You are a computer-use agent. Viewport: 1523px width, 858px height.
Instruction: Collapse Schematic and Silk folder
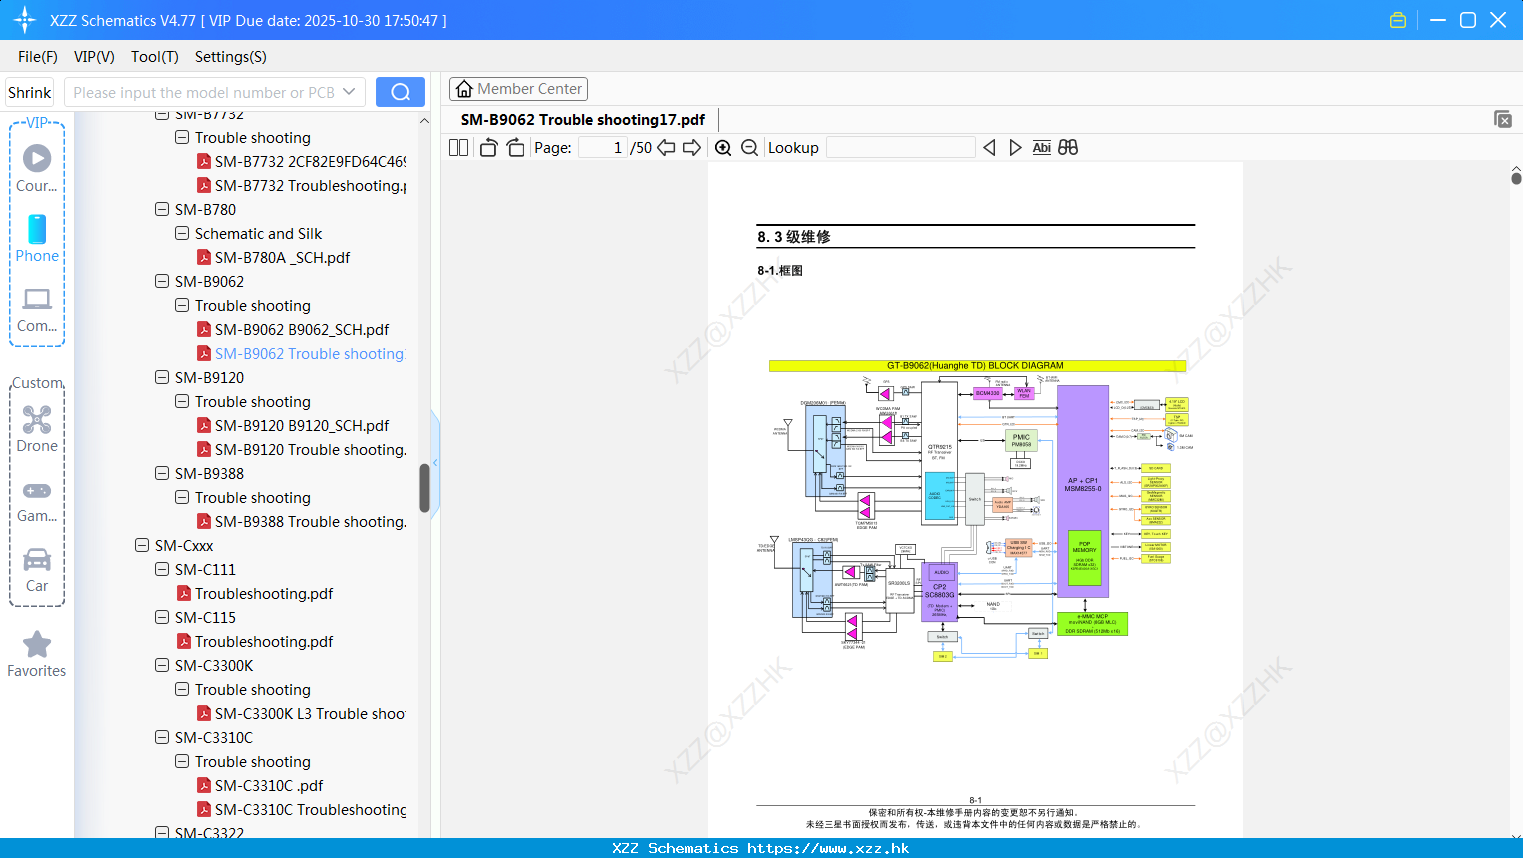coord(182,233)
